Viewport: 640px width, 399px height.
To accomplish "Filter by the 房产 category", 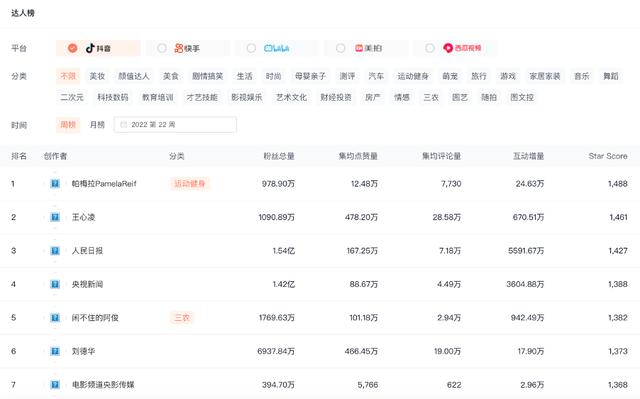I will click(x=373, y=97).
